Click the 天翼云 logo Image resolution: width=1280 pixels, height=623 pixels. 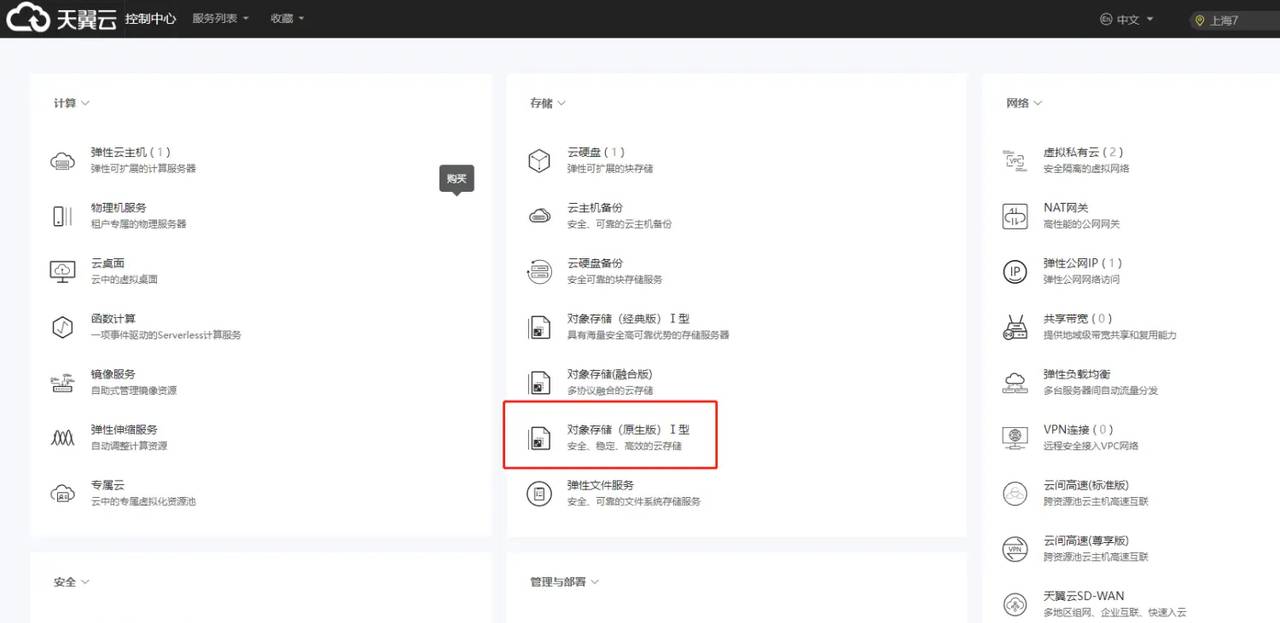[59, 17]
